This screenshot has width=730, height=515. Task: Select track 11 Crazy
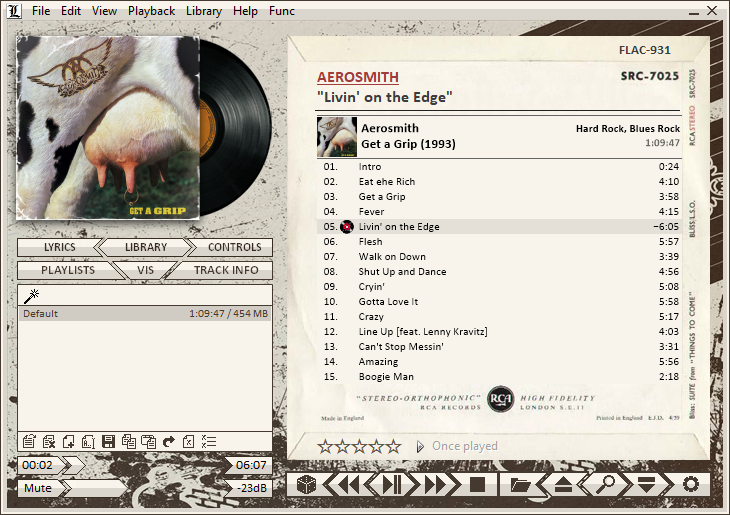[501, 317]
